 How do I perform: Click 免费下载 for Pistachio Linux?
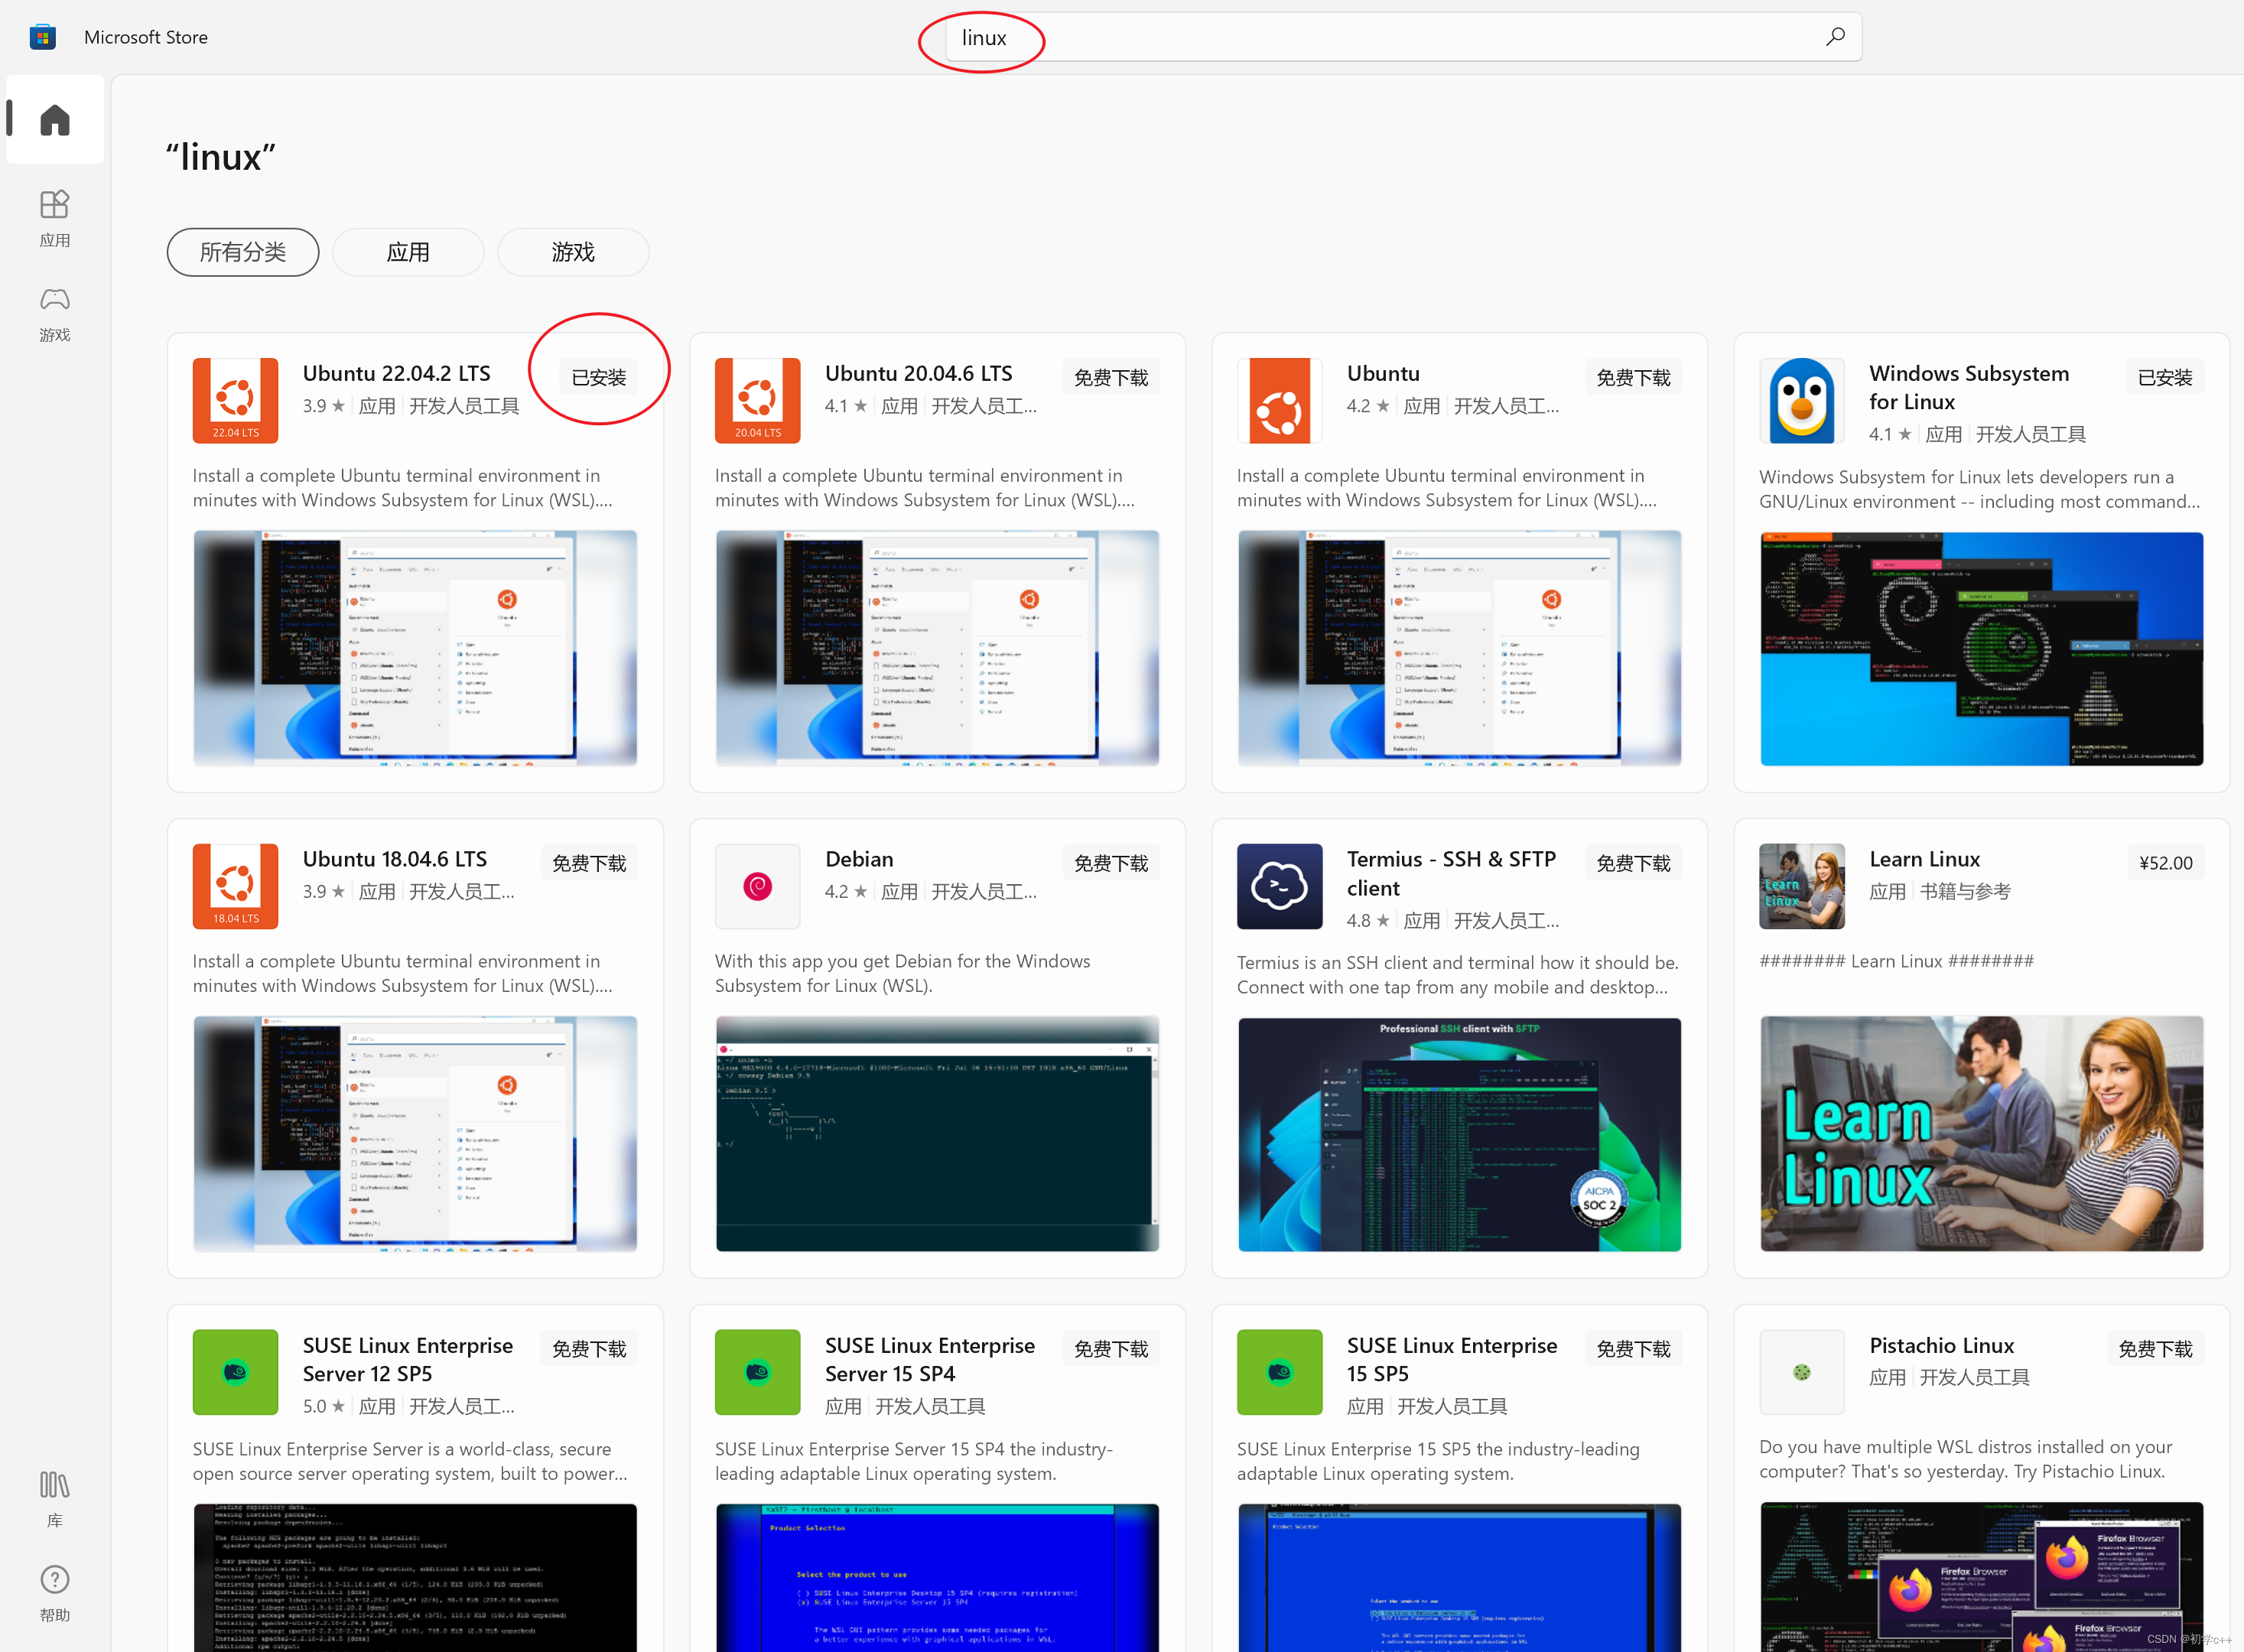tap(2155, 1349)
